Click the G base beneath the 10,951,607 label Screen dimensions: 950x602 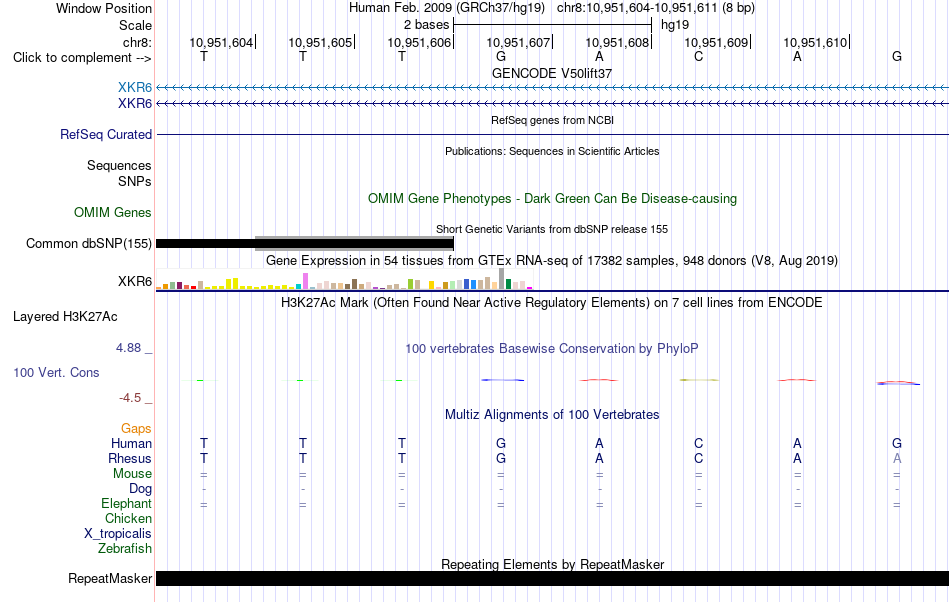pyautogui.click(x=500, y=56)
